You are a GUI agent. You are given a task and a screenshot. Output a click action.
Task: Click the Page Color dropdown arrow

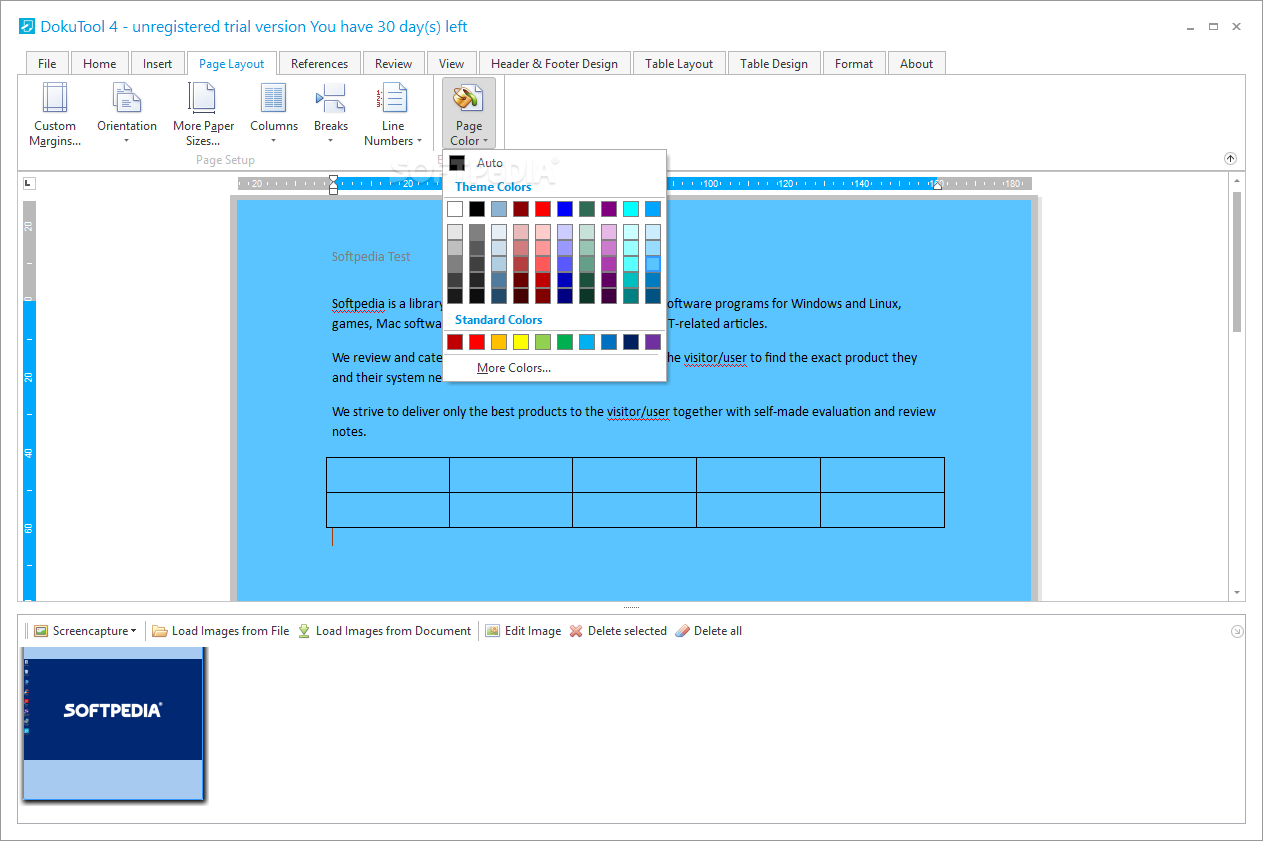click(485, 141)
